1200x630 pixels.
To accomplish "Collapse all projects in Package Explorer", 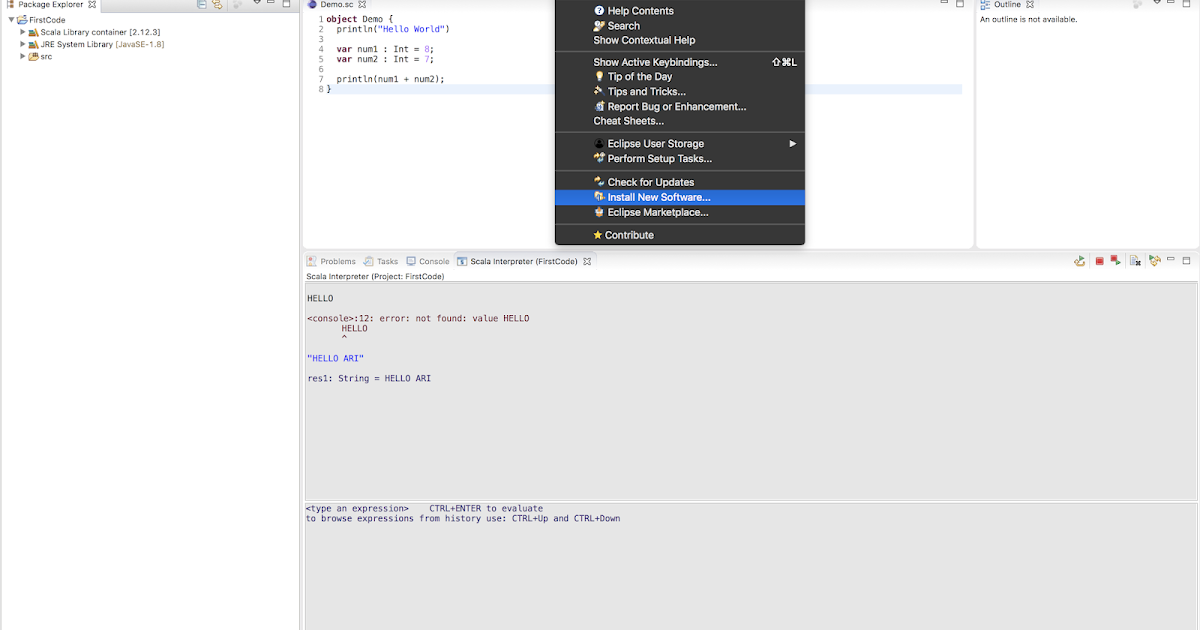I will 203,5.
